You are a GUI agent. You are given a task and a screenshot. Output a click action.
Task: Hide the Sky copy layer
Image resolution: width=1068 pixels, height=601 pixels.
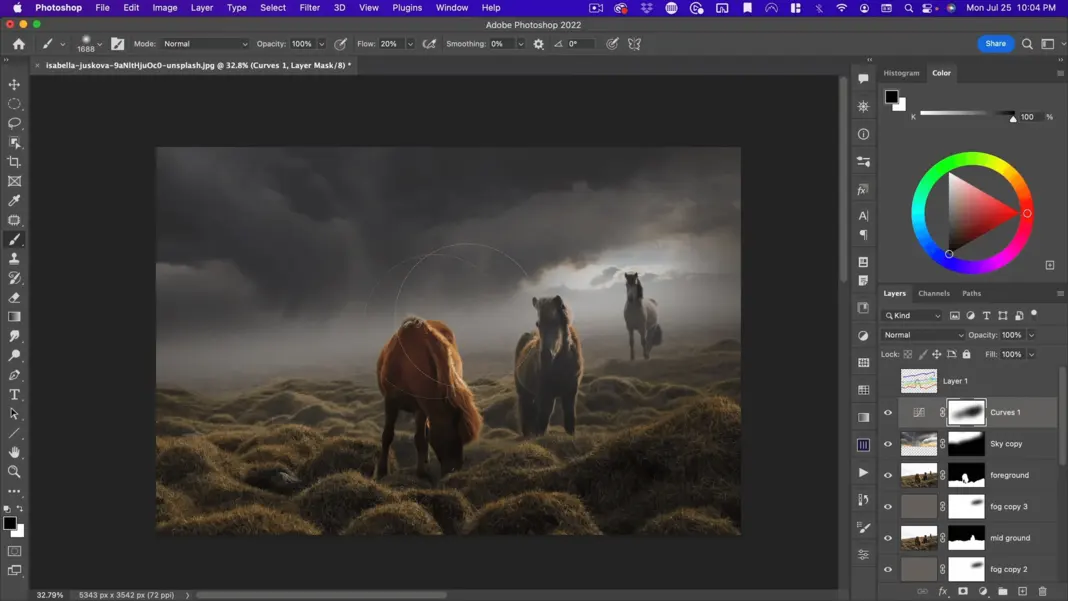[x=888, y=444]
